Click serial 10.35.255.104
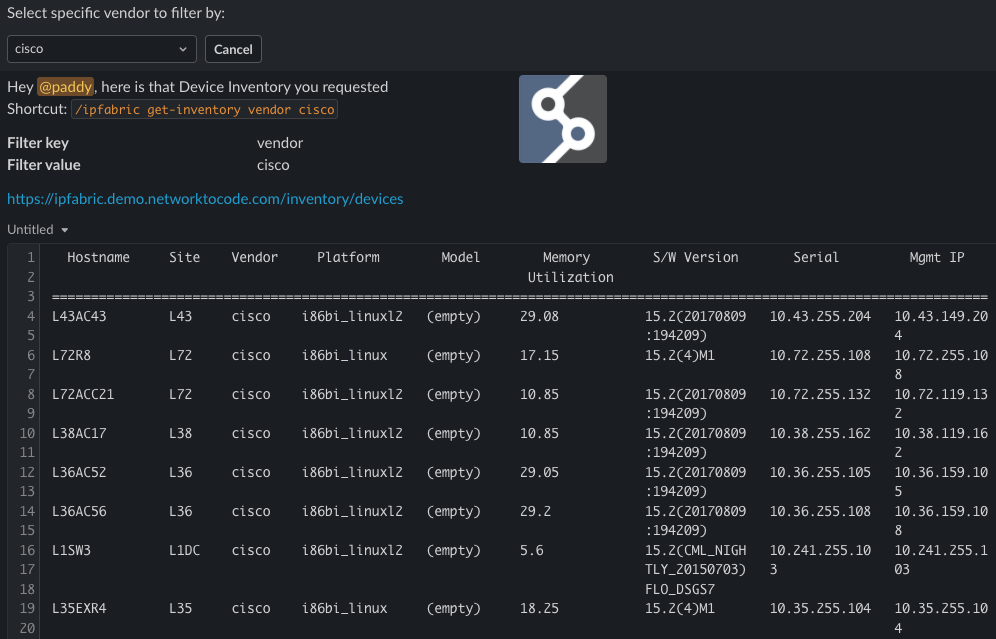Screen dimensions: 996x639 (820, 608)
